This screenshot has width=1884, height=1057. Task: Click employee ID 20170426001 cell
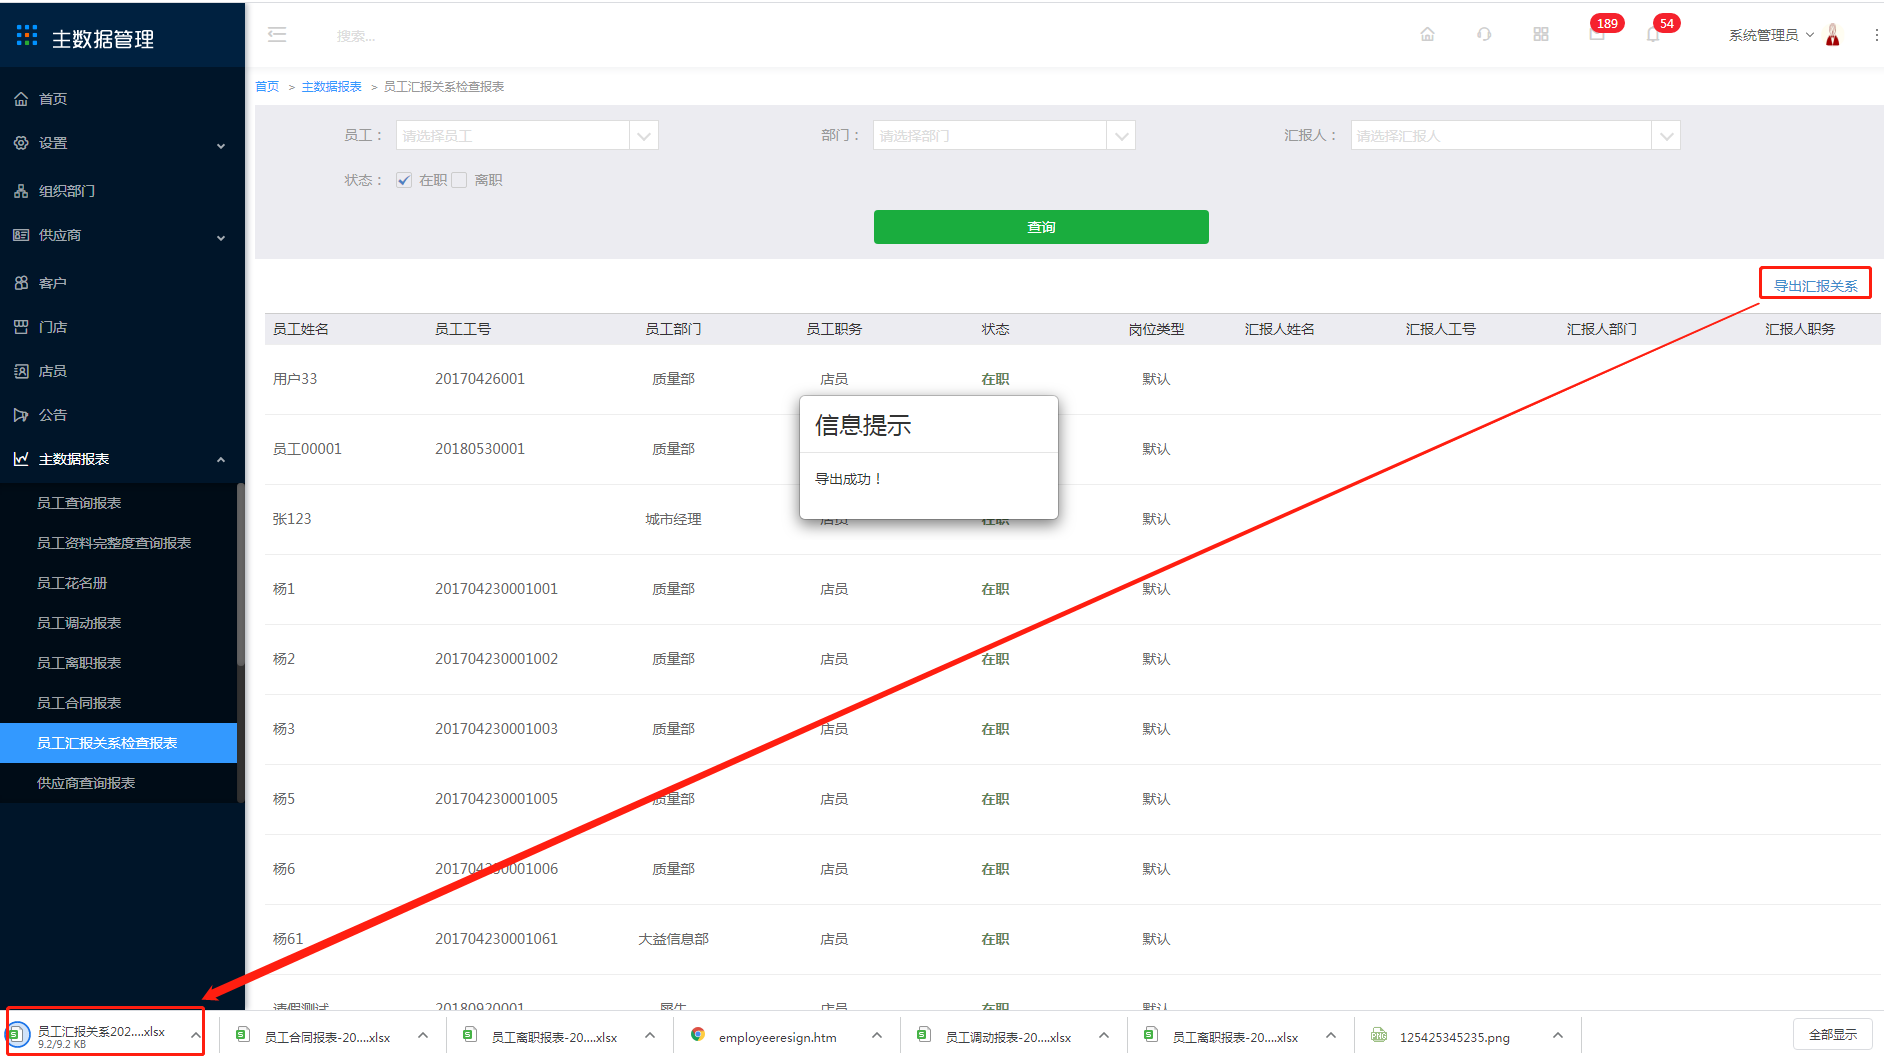click(480, 379)
